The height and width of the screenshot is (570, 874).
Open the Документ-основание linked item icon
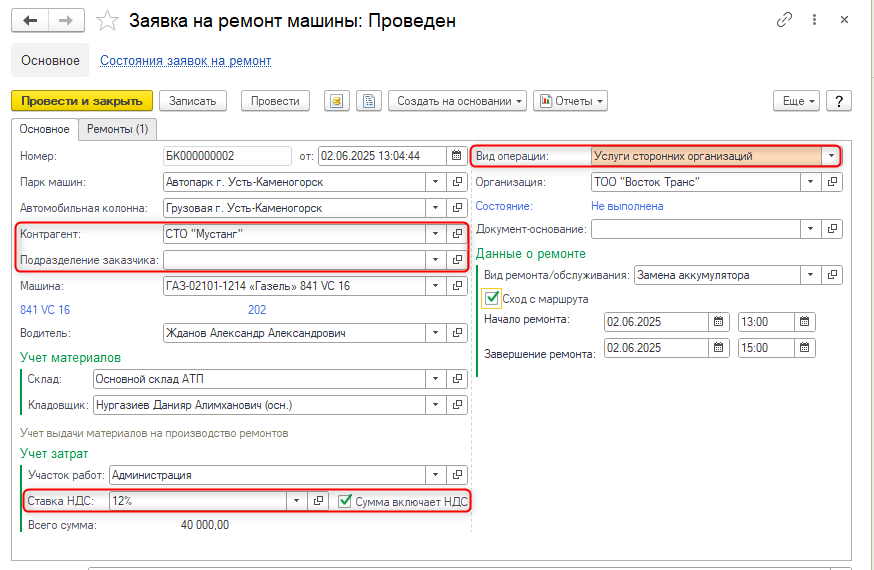[x=832, y=228]
